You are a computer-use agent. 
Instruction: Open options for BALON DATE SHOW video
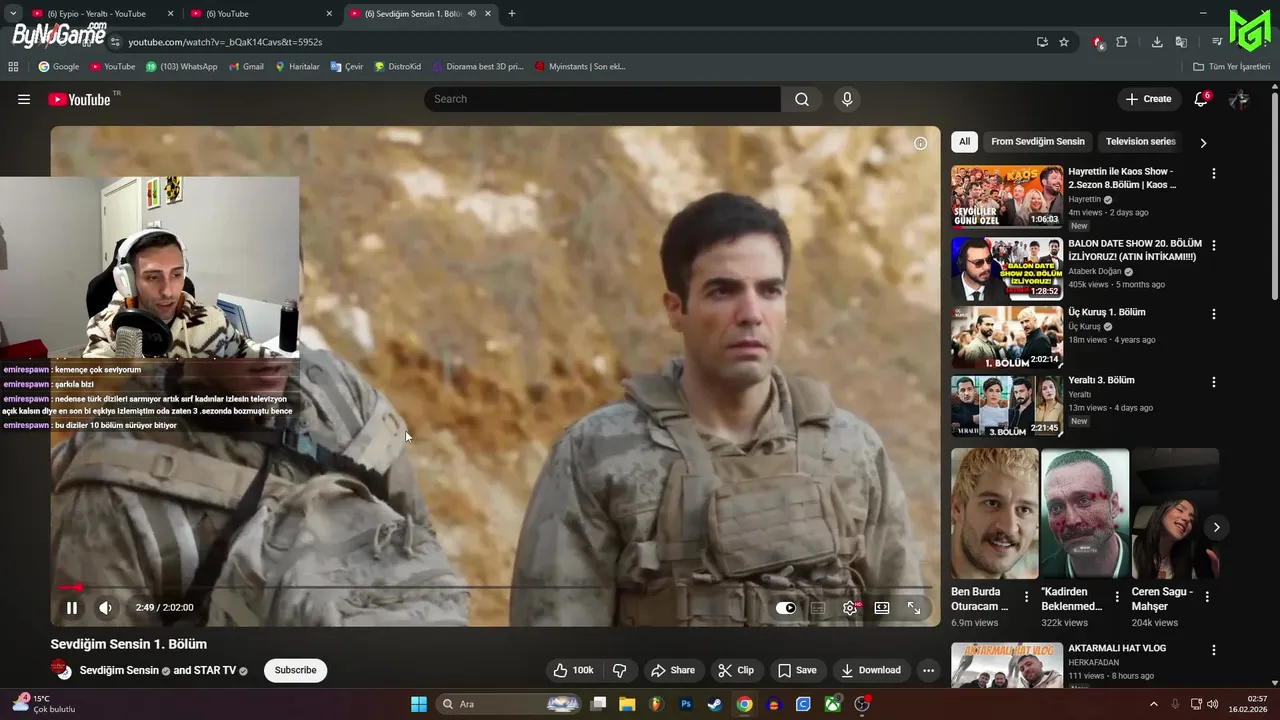[x=1214, y=245]
